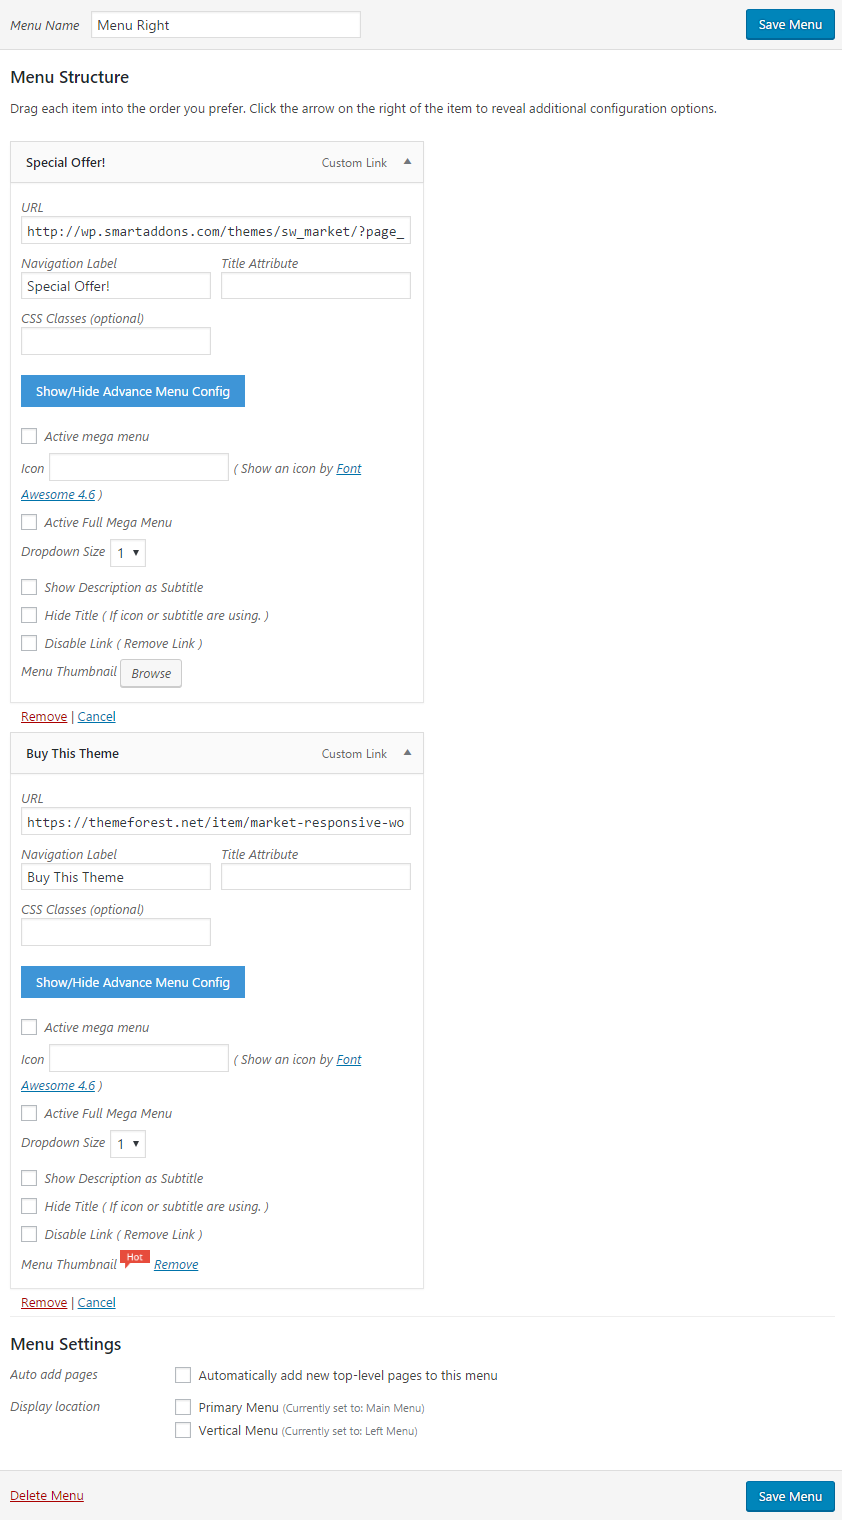The height and width of the screenshot is (1520, 842).
Task: Click the themeforest URL field
Action: pyautogui.click(x=216, y=822)
